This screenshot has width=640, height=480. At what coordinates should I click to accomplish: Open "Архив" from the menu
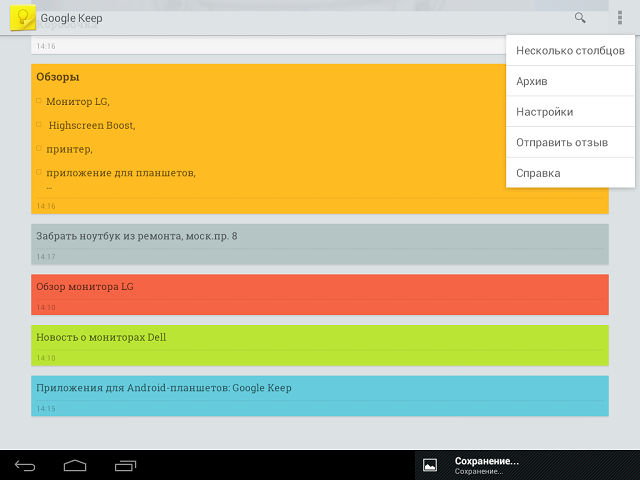[x=570, y=81]
